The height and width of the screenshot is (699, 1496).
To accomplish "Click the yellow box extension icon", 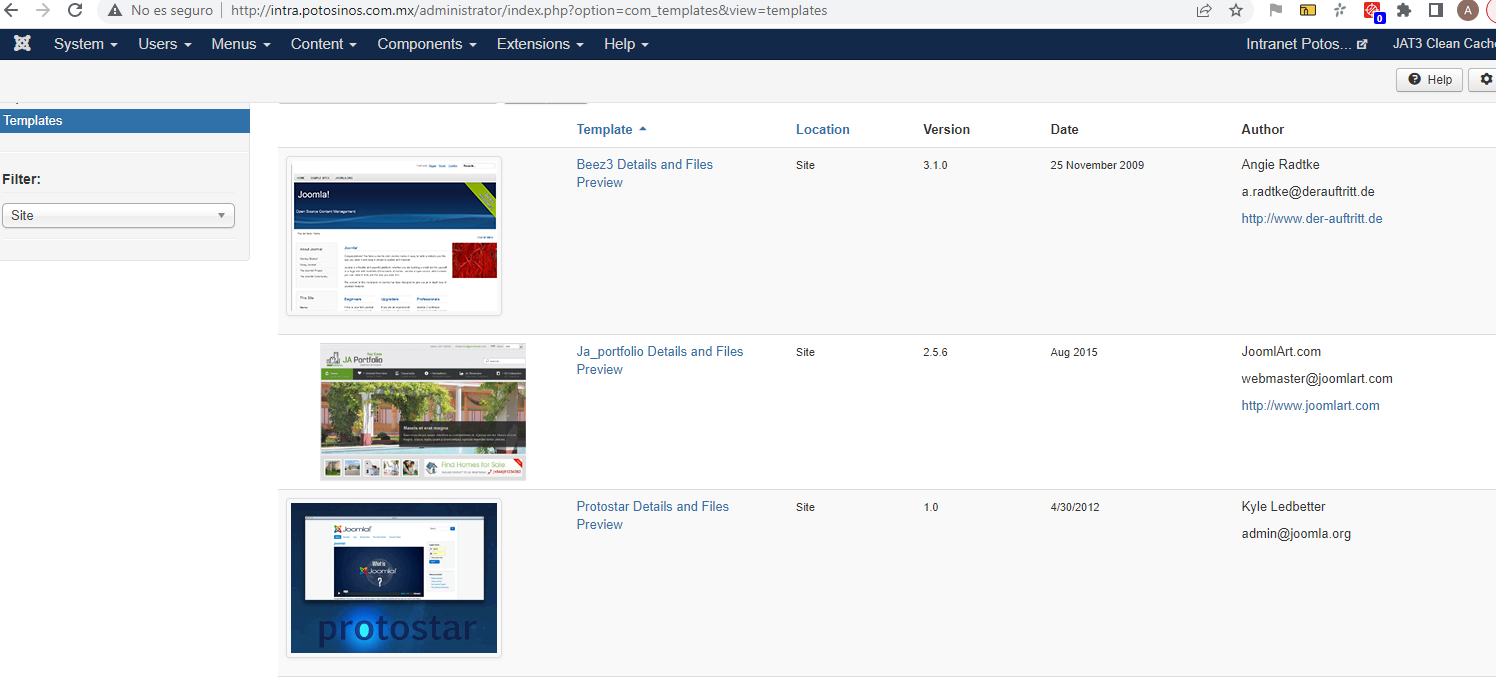I will coord(1308,10).
